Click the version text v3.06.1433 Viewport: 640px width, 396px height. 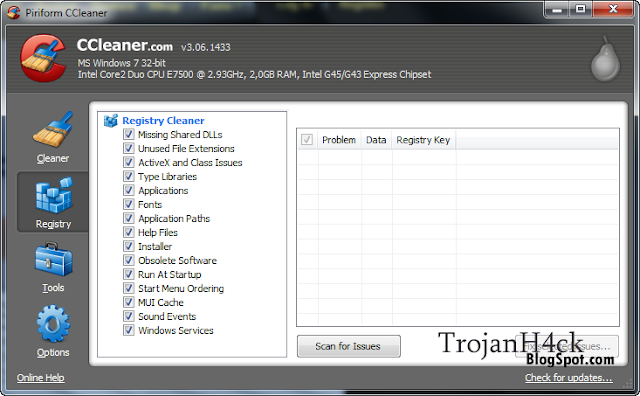206,47
